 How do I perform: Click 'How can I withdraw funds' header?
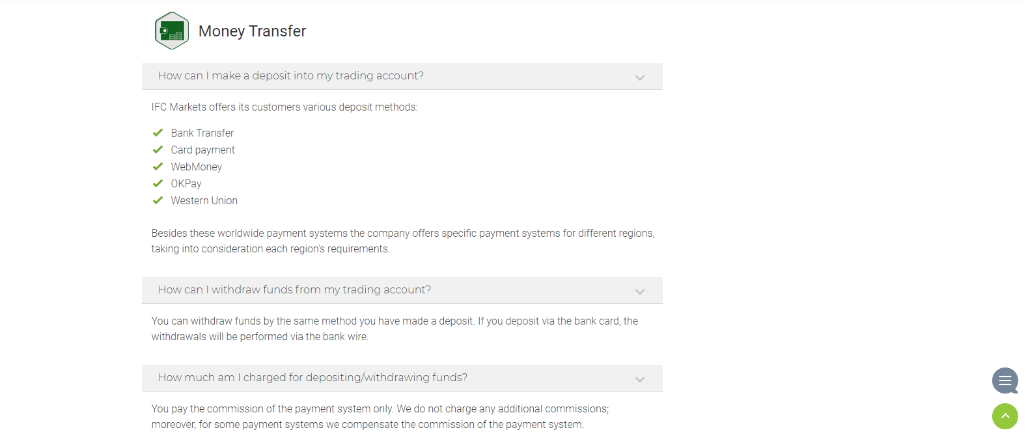pos(294,290)
